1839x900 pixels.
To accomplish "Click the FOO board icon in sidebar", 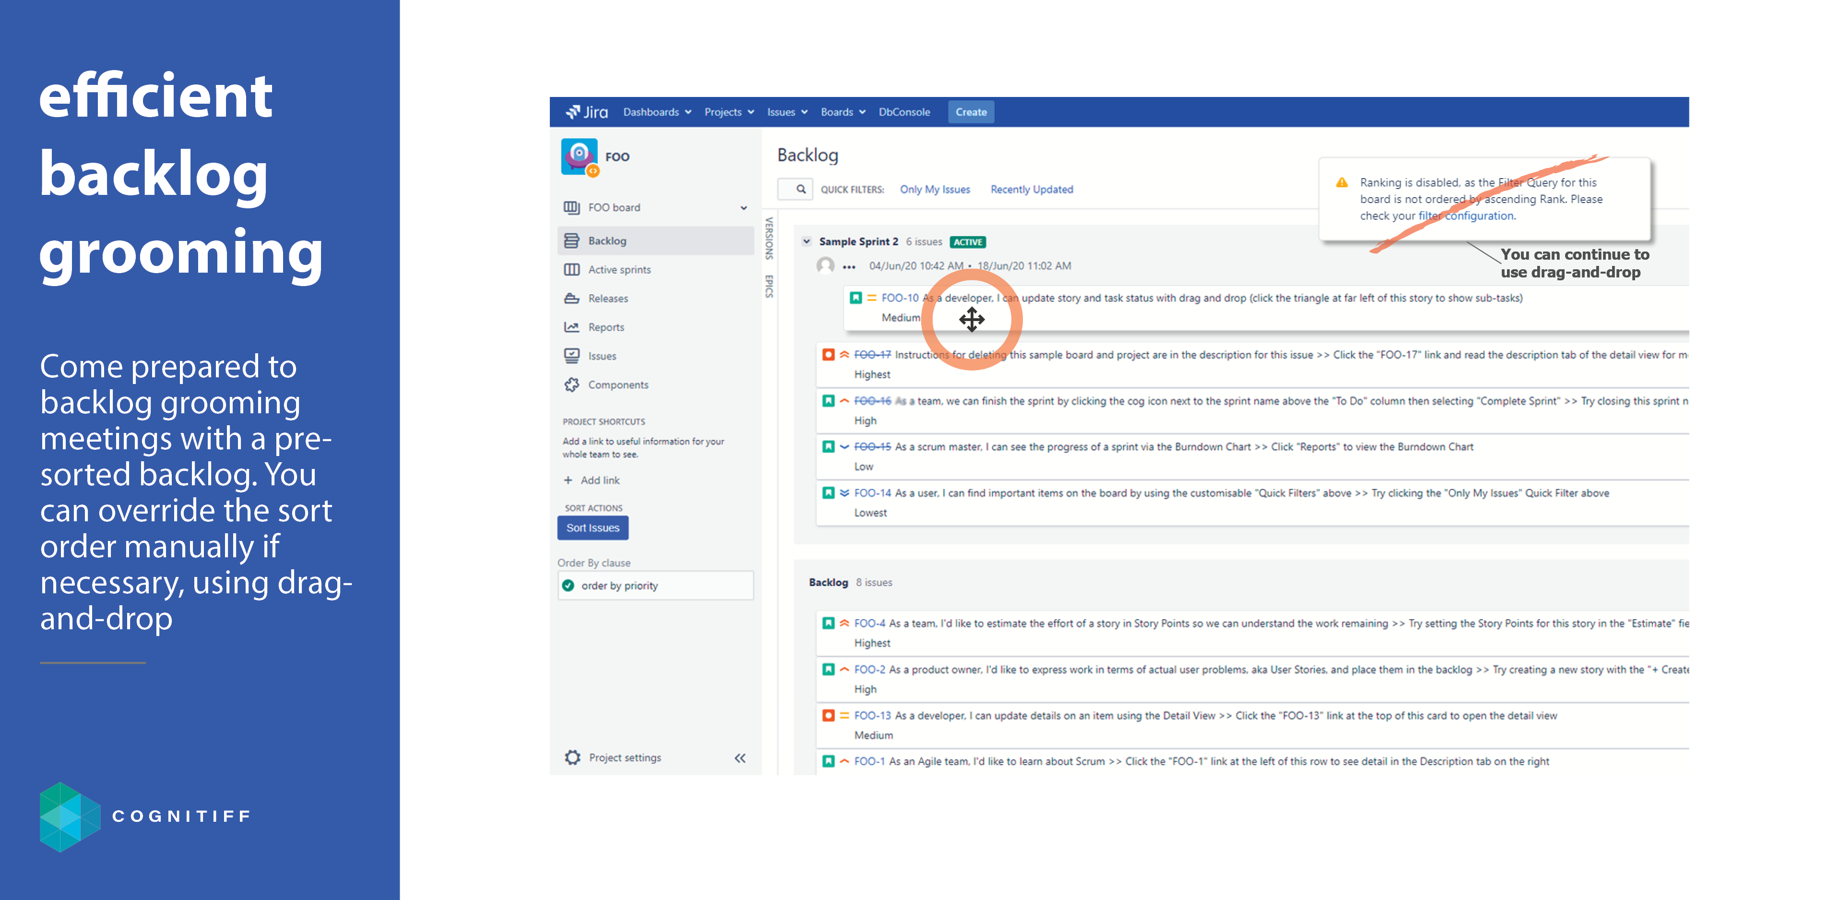I will pos(572,208).
